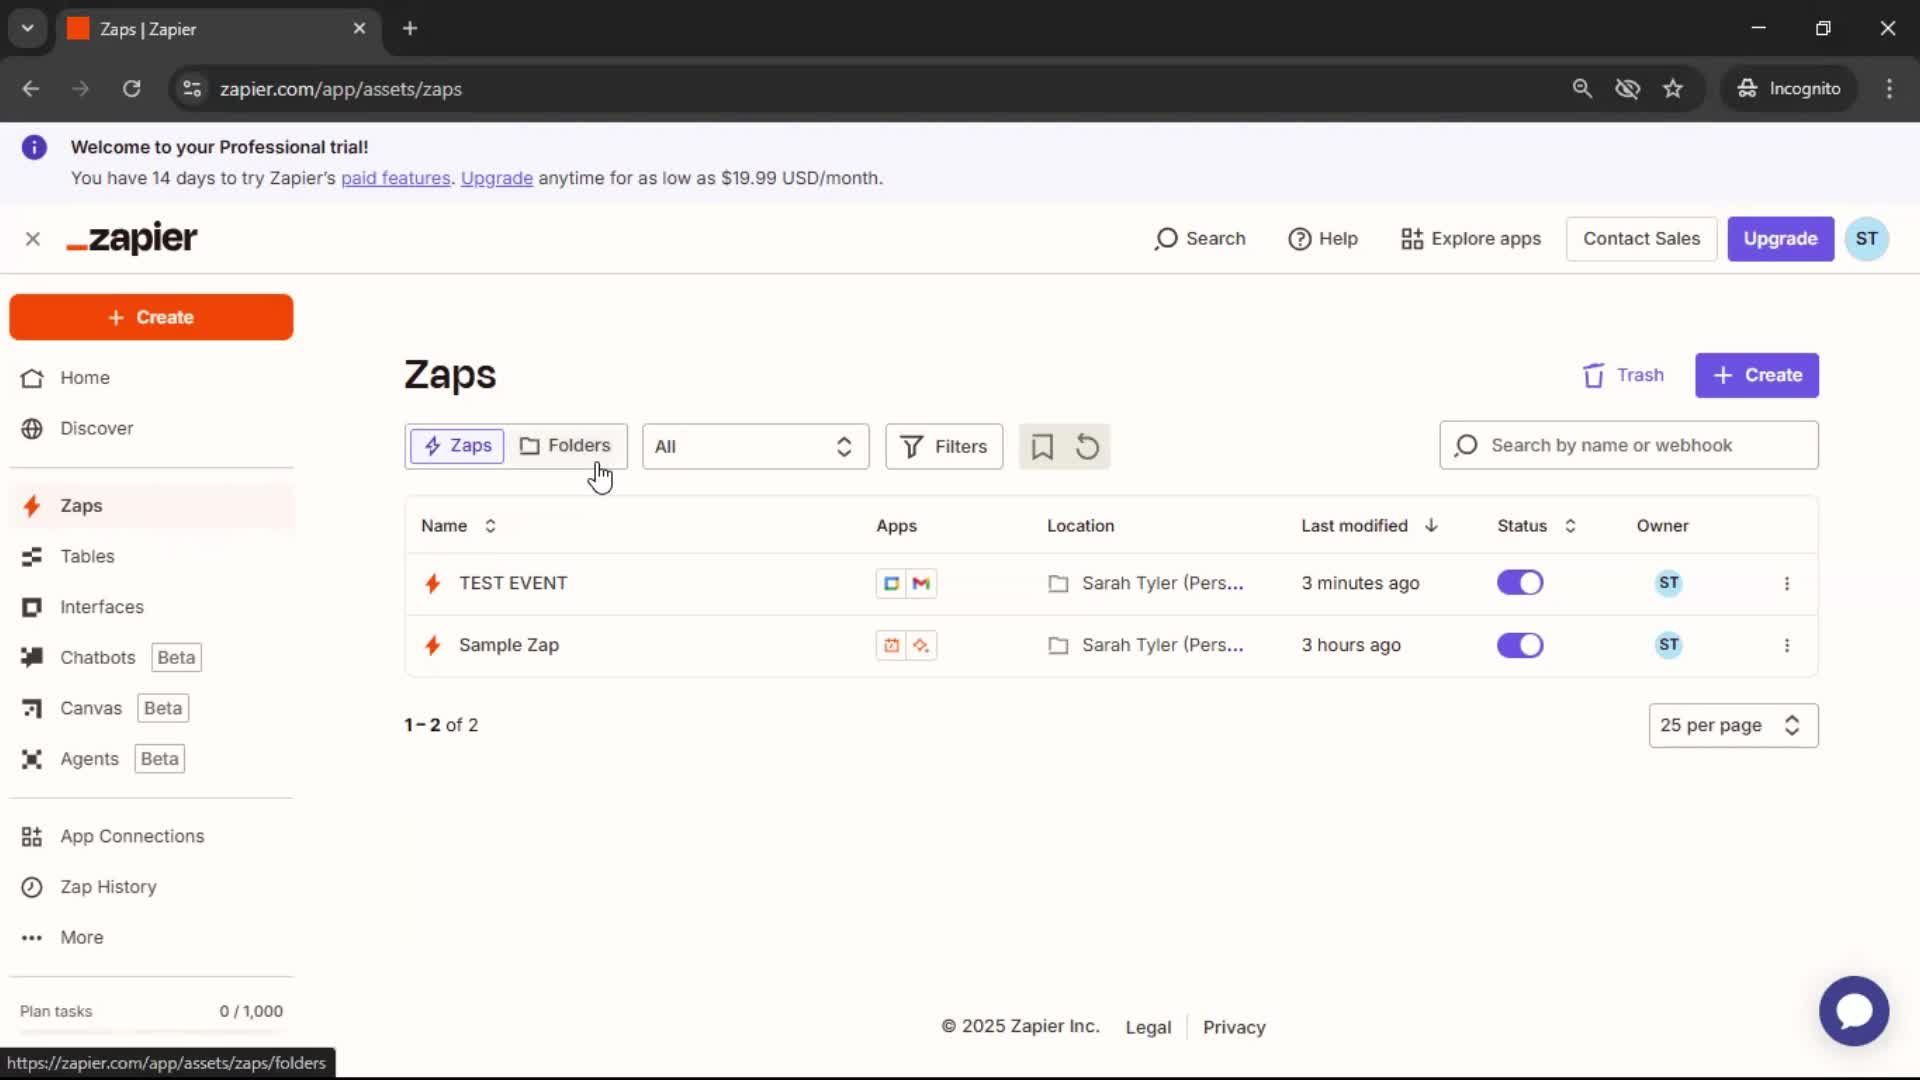The width and height of the screenshot is (1920, 1080).
Task: Click the first app icon of Sample Zap
Action: (x=891, y=645)
